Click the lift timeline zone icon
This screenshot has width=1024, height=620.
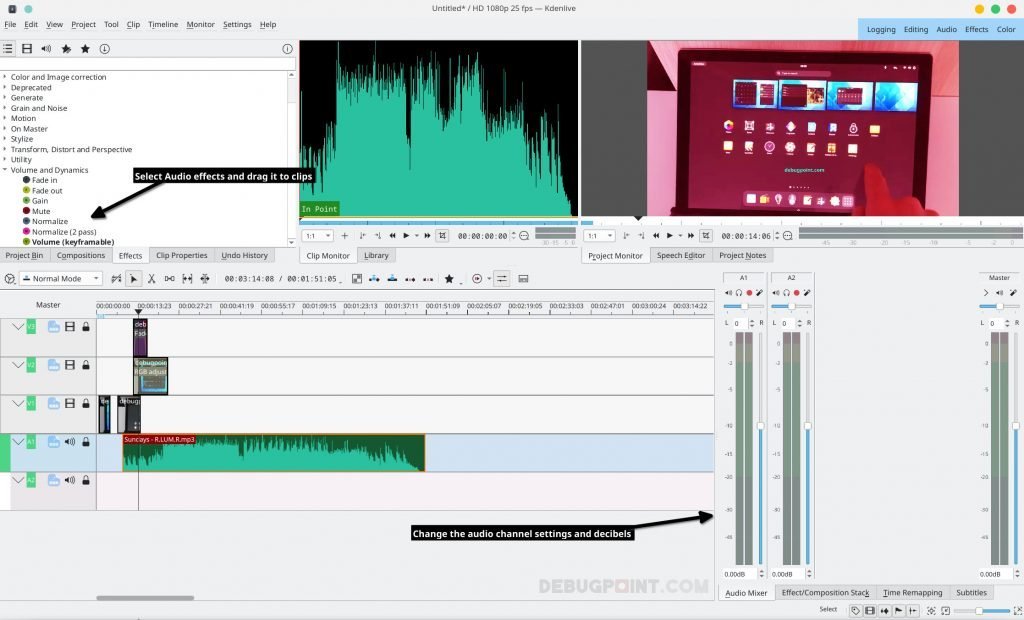(428, 279)
